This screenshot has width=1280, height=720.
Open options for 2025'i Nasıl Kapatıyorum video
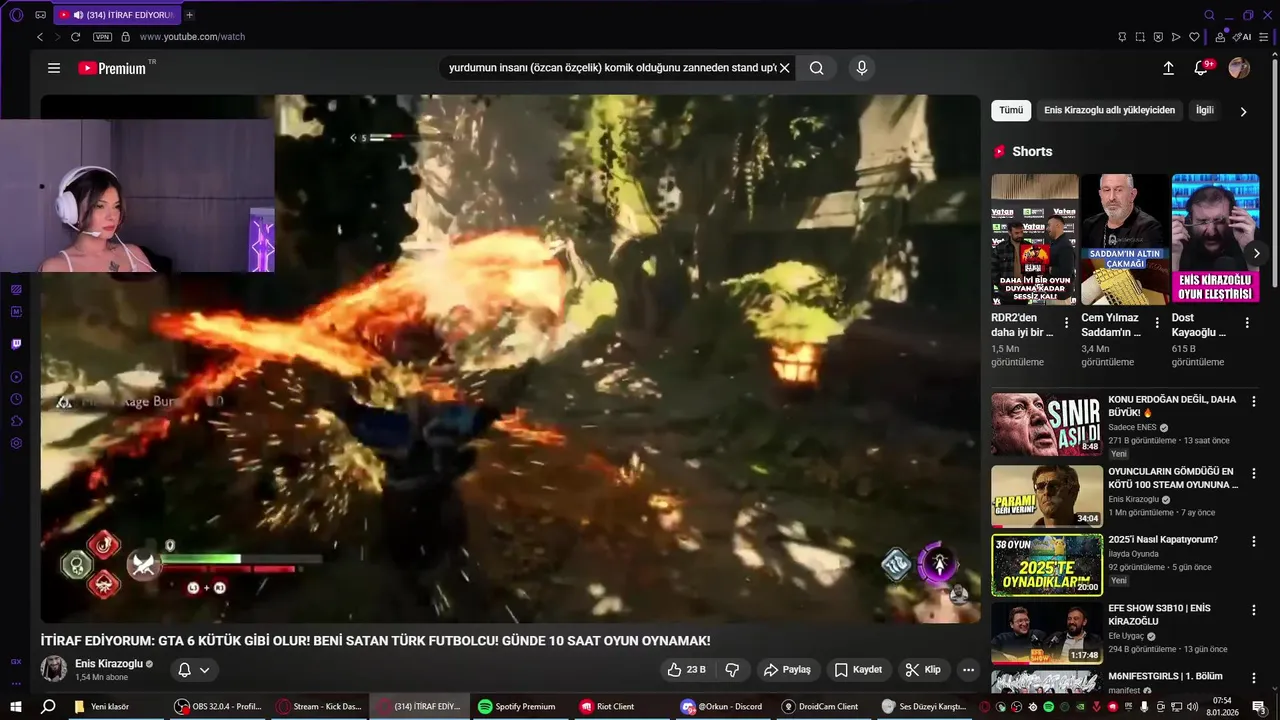(1253, 541)
